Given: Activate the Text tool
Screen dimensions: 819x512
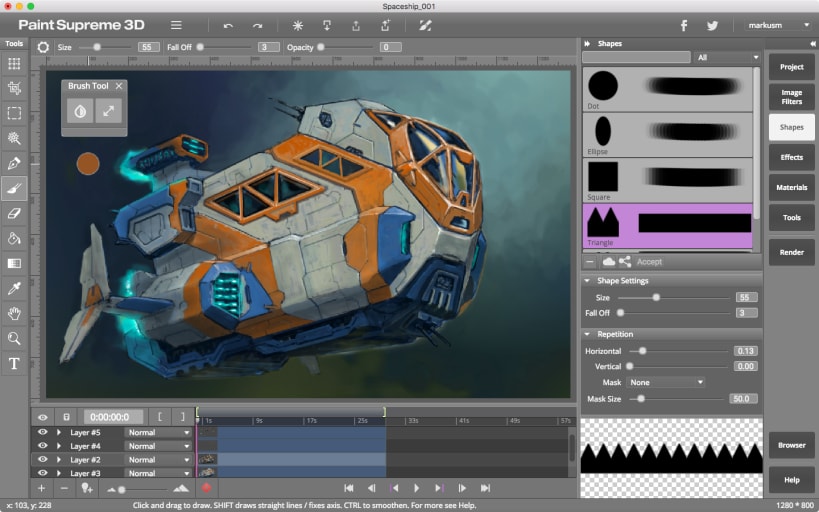Looking at the screenshot, I should pos(14,364).
